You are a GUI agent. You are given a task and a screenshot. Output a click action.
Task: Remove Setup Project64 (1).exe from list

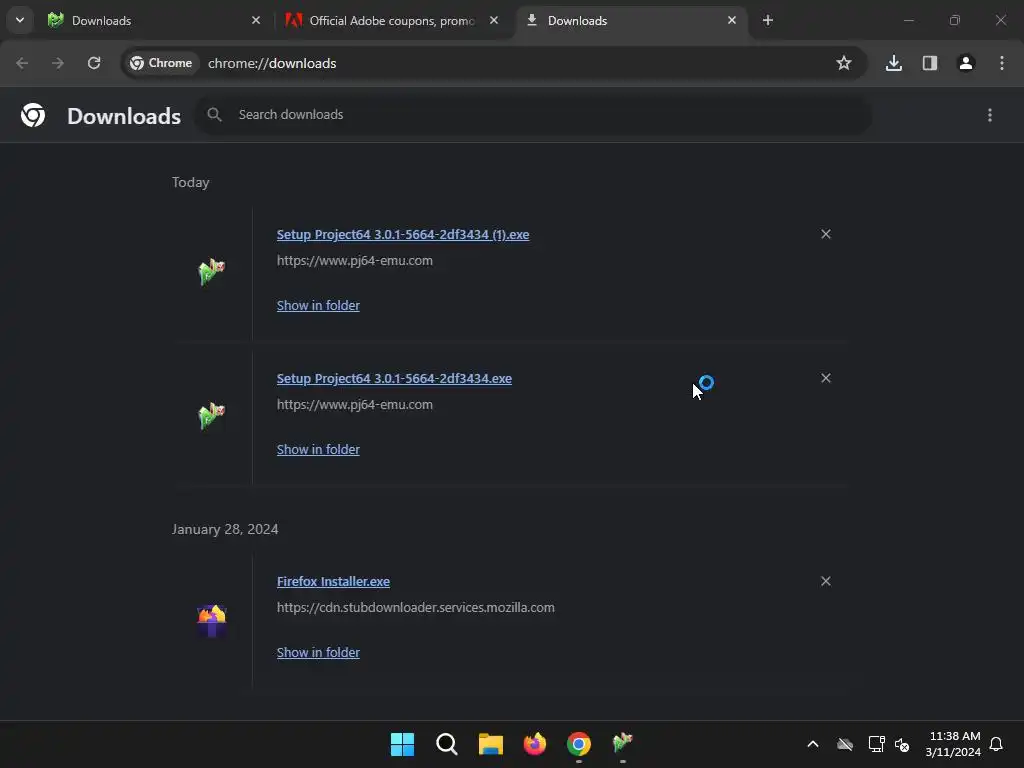click(826, 234)
